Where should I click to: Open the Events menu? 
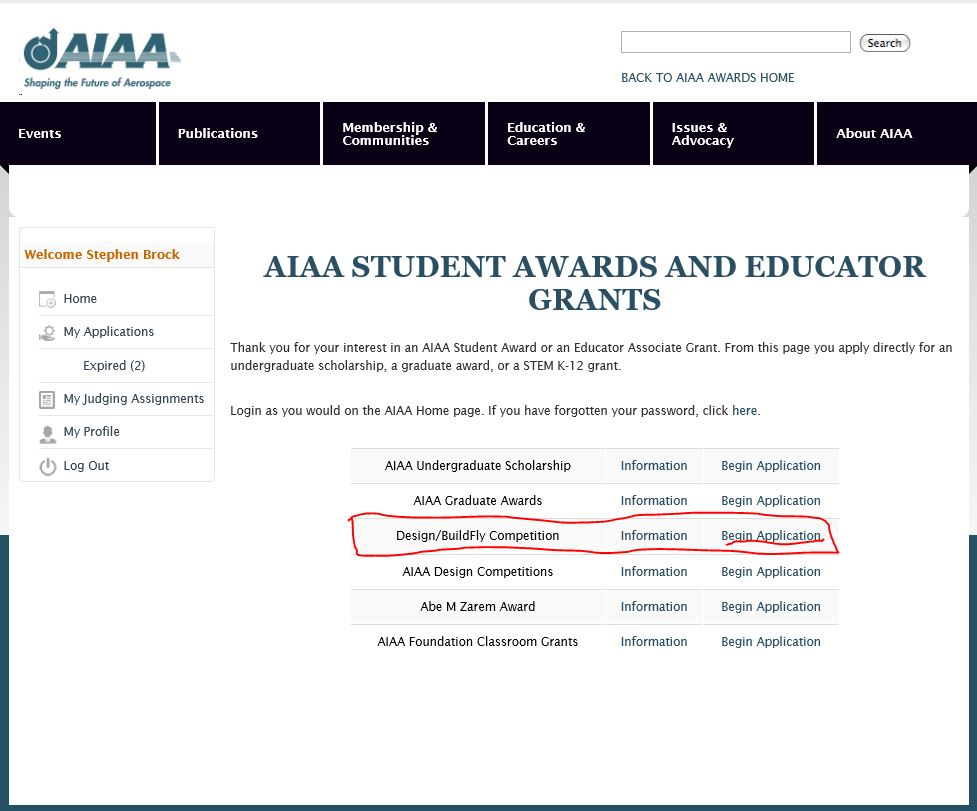[78, 133]
